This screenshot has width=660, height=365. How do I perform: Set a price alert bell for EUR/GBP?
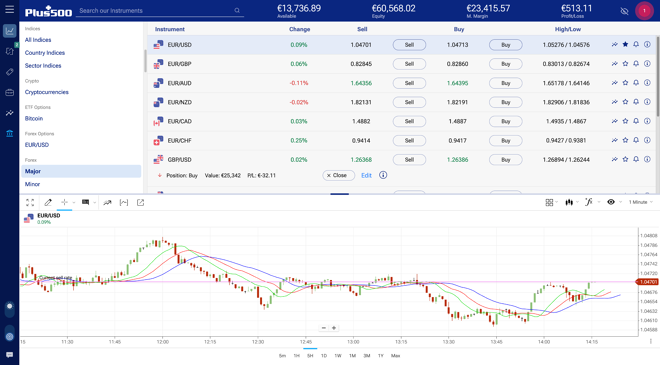[636, 64]
